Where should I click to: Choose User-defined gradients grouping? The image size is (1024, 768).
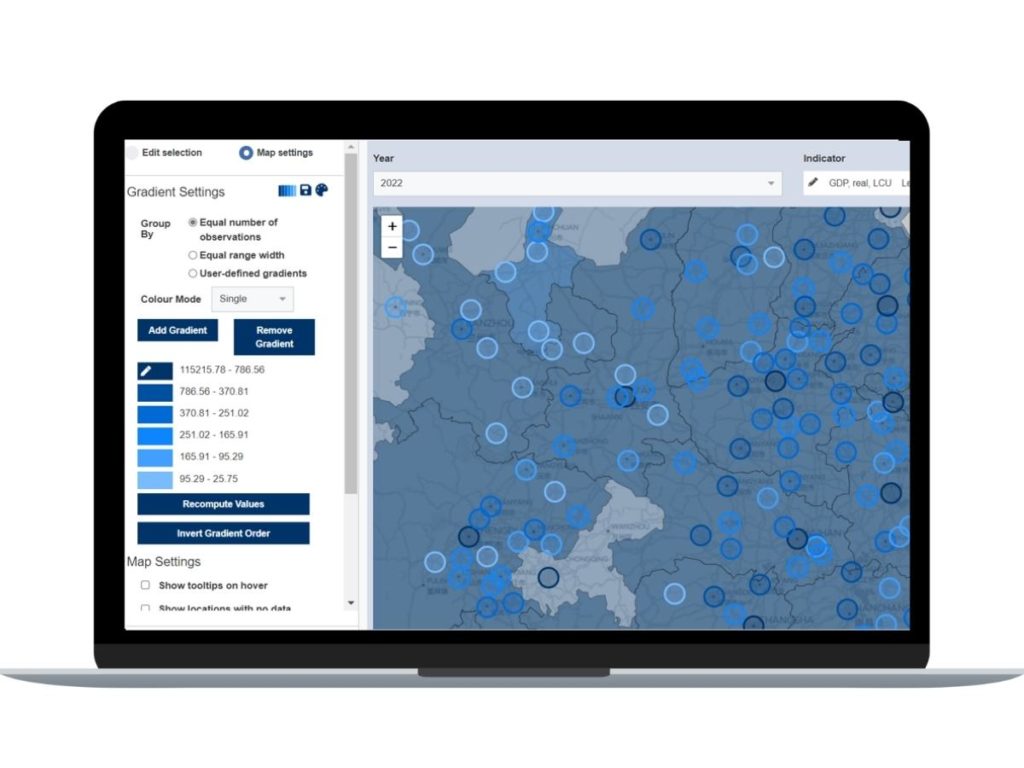tap(192, 273)
